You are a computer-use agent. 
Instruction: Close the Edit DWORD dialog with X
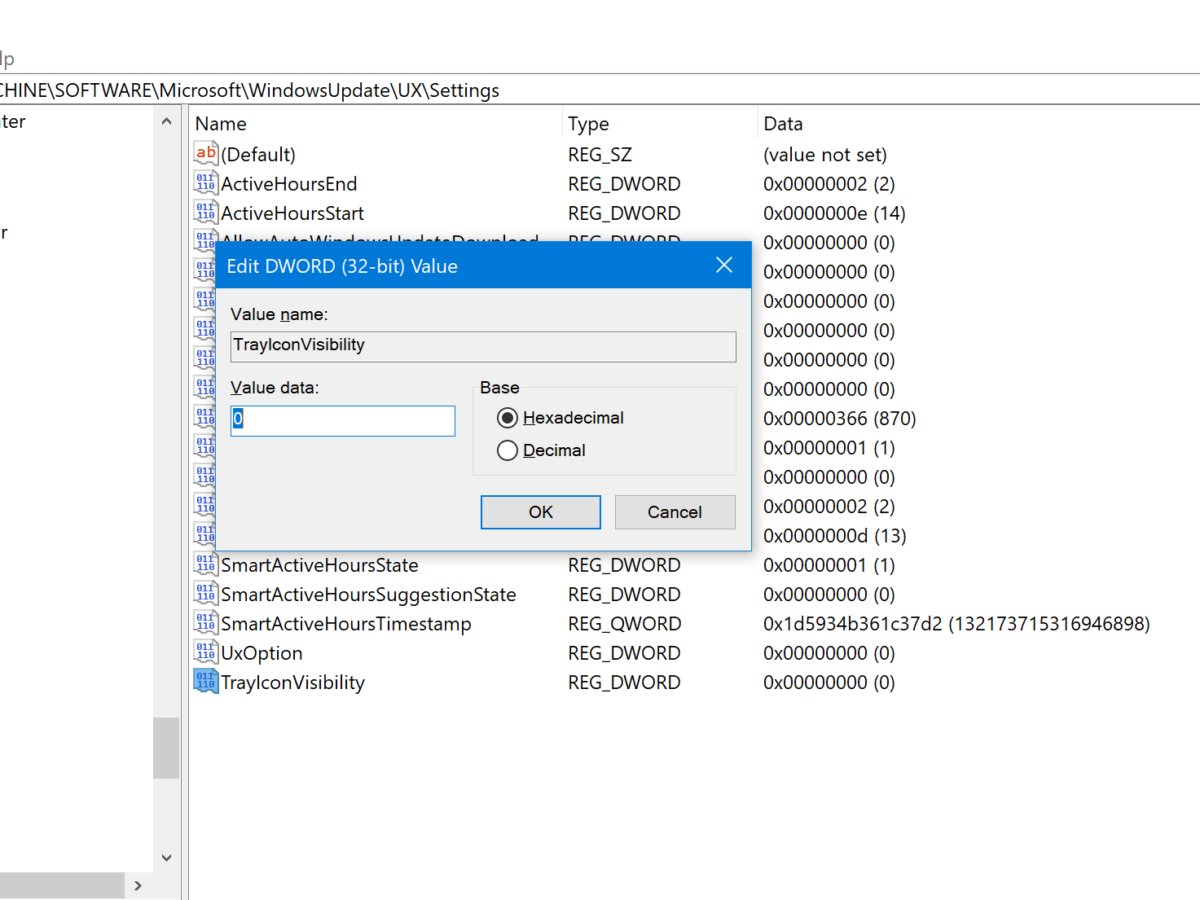pyautogui.click(x=724, y=266)
